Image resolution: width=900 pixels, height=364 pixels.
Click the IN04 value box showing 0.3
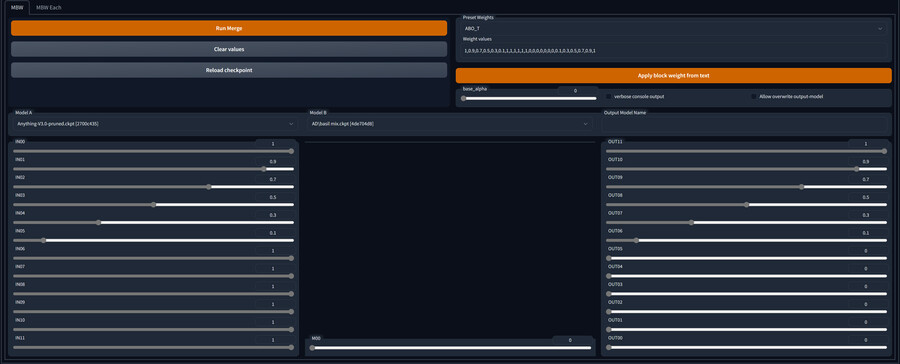273,215
